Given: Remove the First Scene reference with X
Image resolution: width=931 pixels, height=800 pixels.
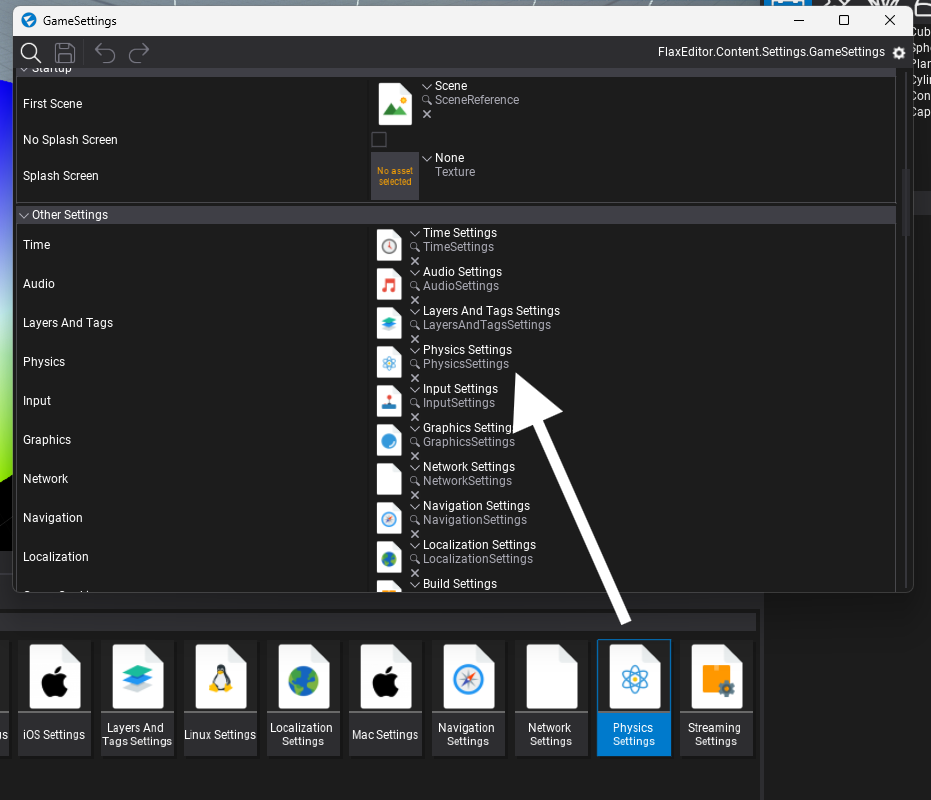Looking at the screenshot, I should [x=427, y=114].
